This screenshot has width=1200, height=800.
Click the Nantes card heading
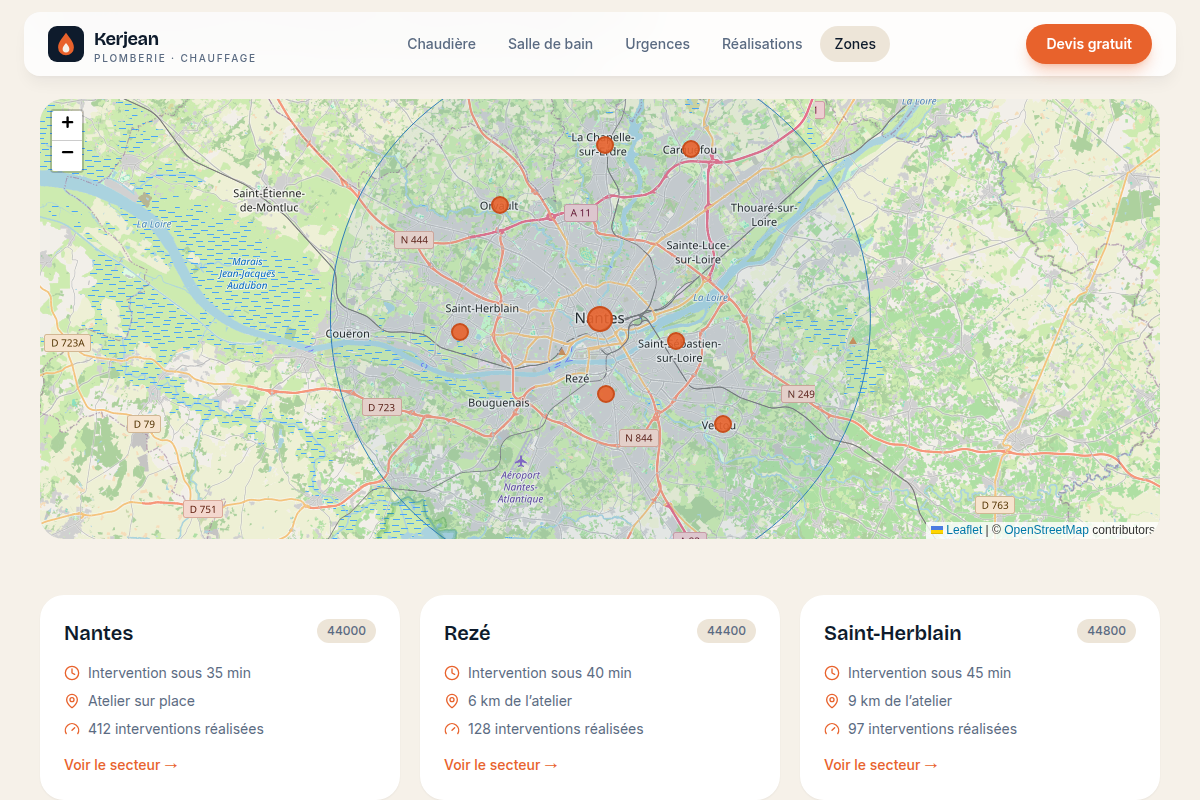[x=99, y=633]
